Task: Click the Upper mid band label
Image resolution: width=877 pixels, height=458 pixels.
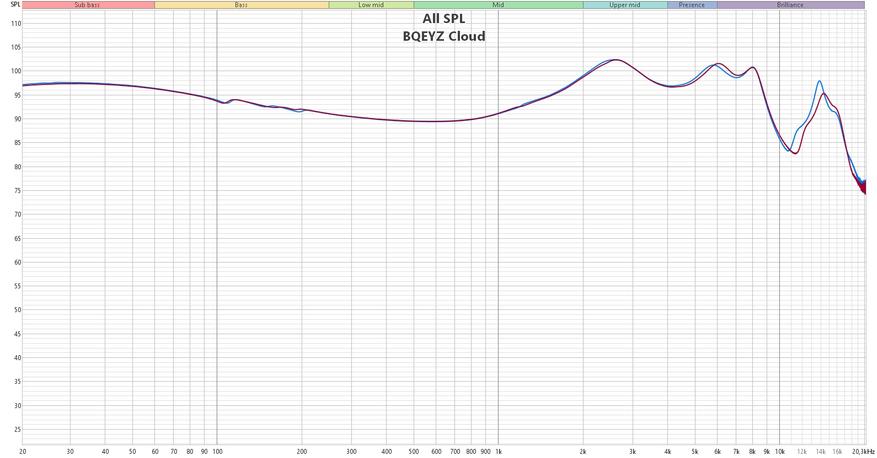Action: (625, 5)
